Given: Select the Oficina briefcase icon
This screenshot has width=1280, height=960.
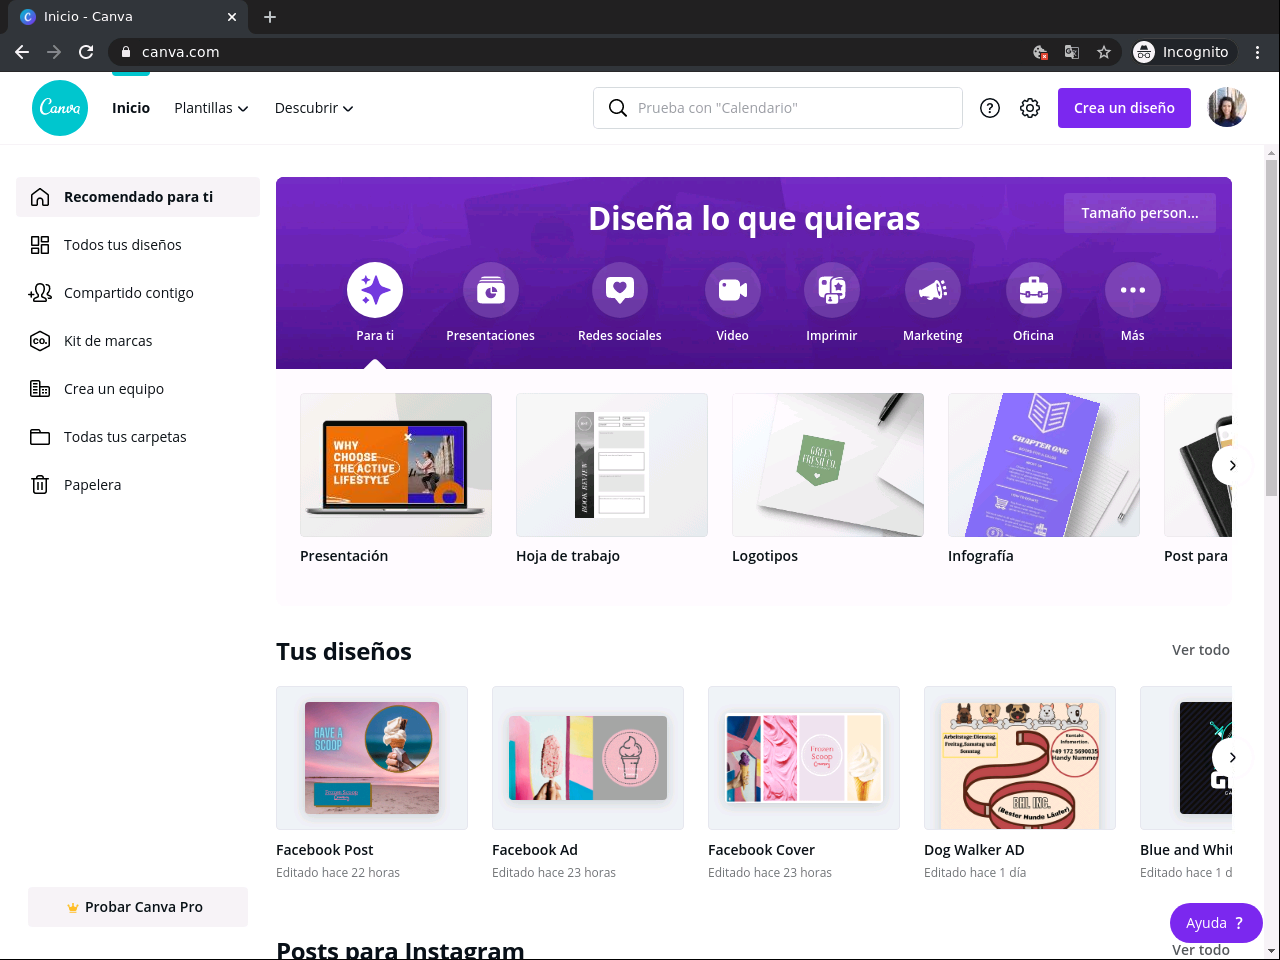Looking at the screenshot, I should [x=1034, y=290].
